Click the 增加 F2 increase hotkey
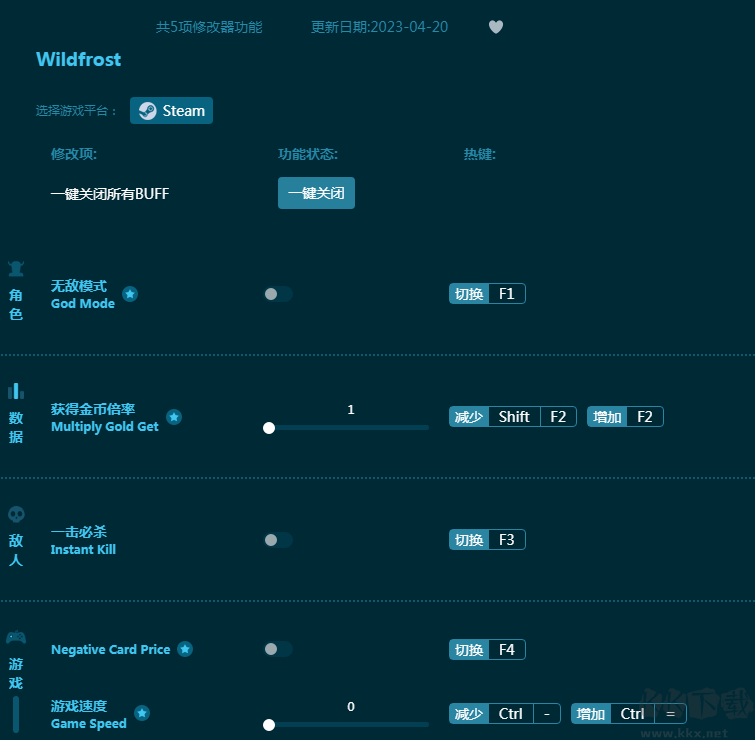 coord(625,416)
